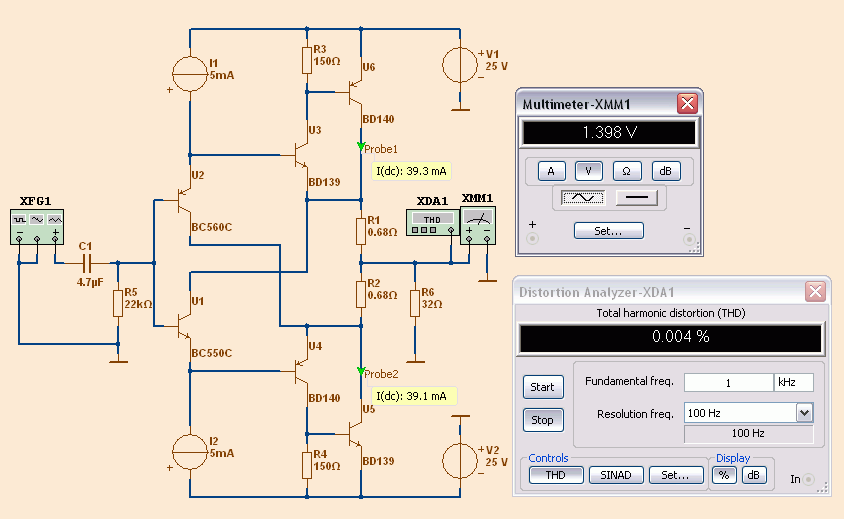Screen dimensions: 844x519
Task: Select the I2 5mA current source
Action: click(x=189, y=452)
